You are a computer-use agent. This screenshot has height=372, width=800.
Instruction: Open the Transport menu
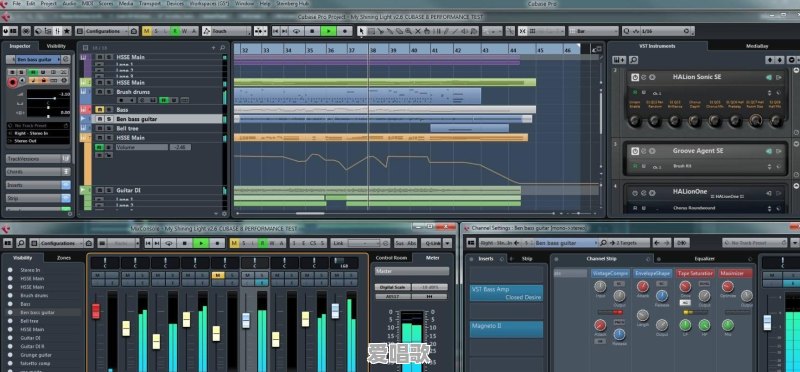pos(151,4)
